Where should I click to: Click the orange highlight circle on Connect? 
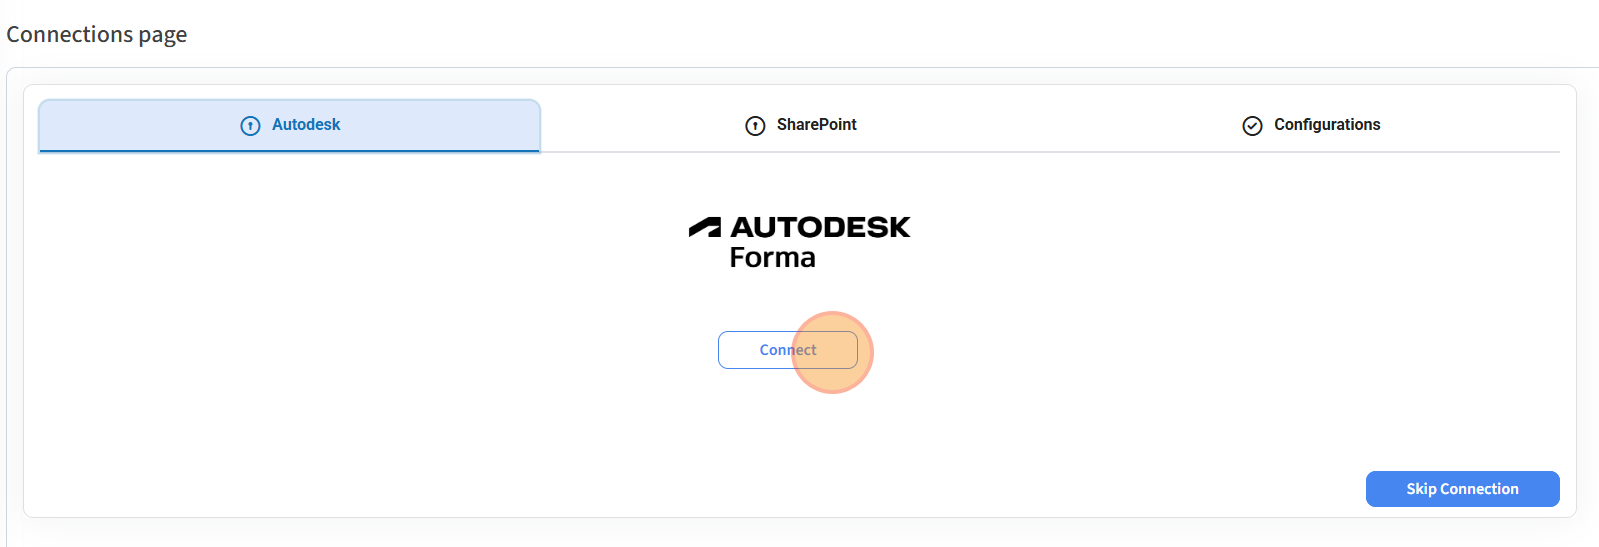point(833,352)
